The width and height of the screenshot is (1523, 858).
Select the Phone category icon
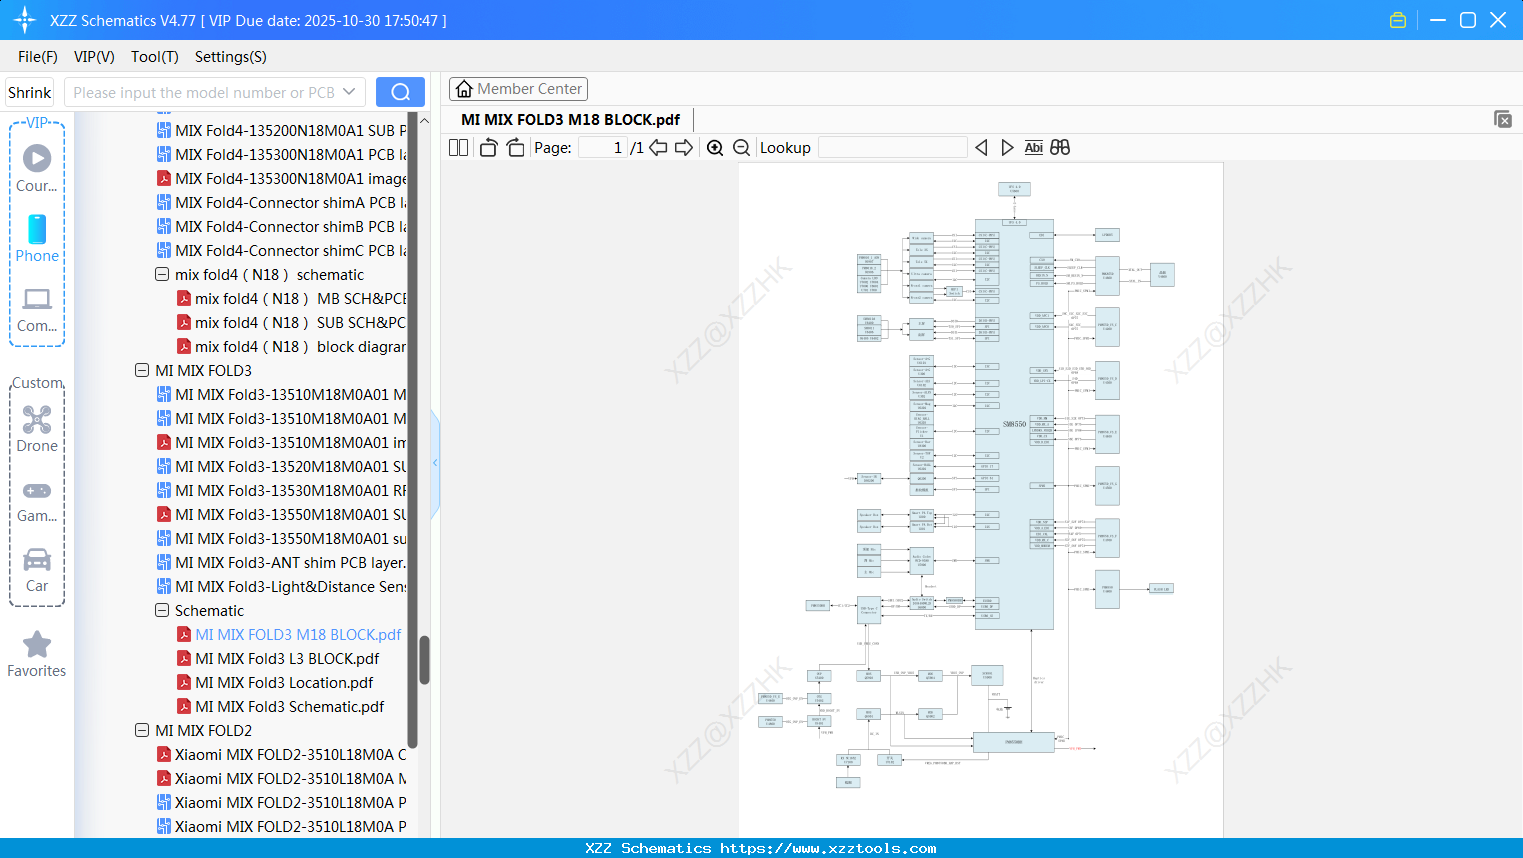coord(37,238)
